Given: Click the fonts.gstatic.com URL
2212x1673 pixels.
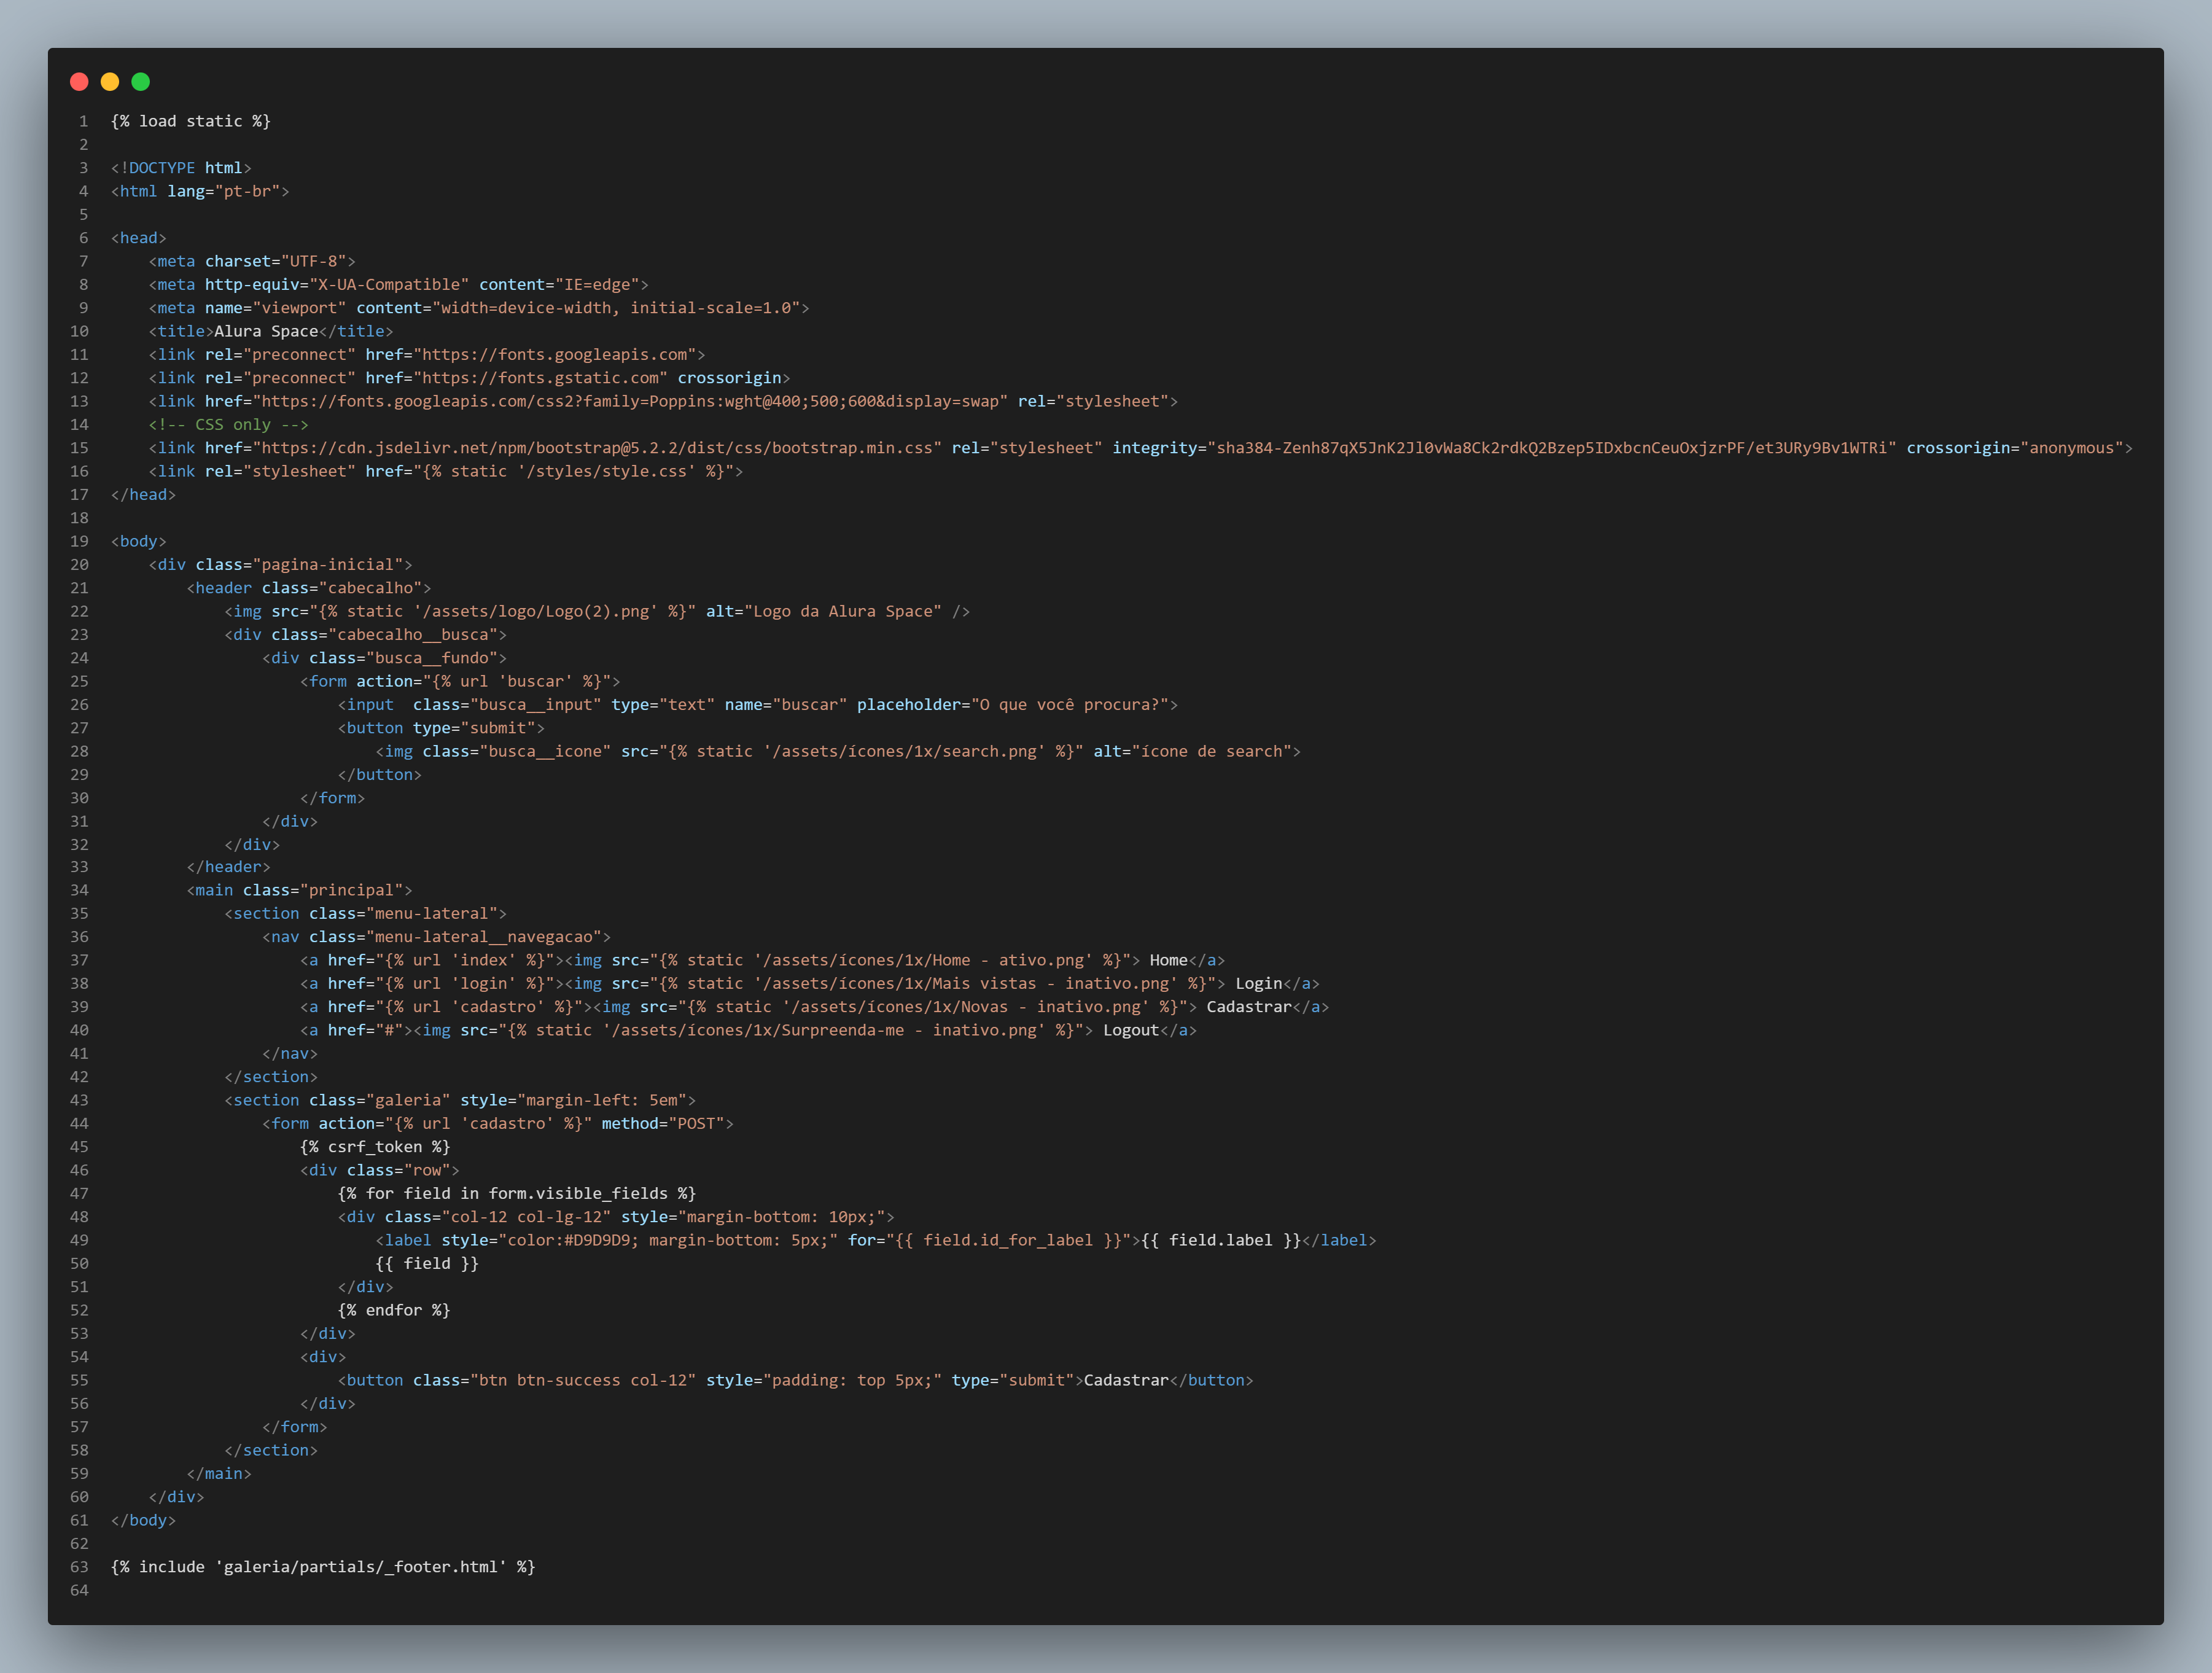Looking at the screenshot, I should pyautogui.click(x=541, y=378).
